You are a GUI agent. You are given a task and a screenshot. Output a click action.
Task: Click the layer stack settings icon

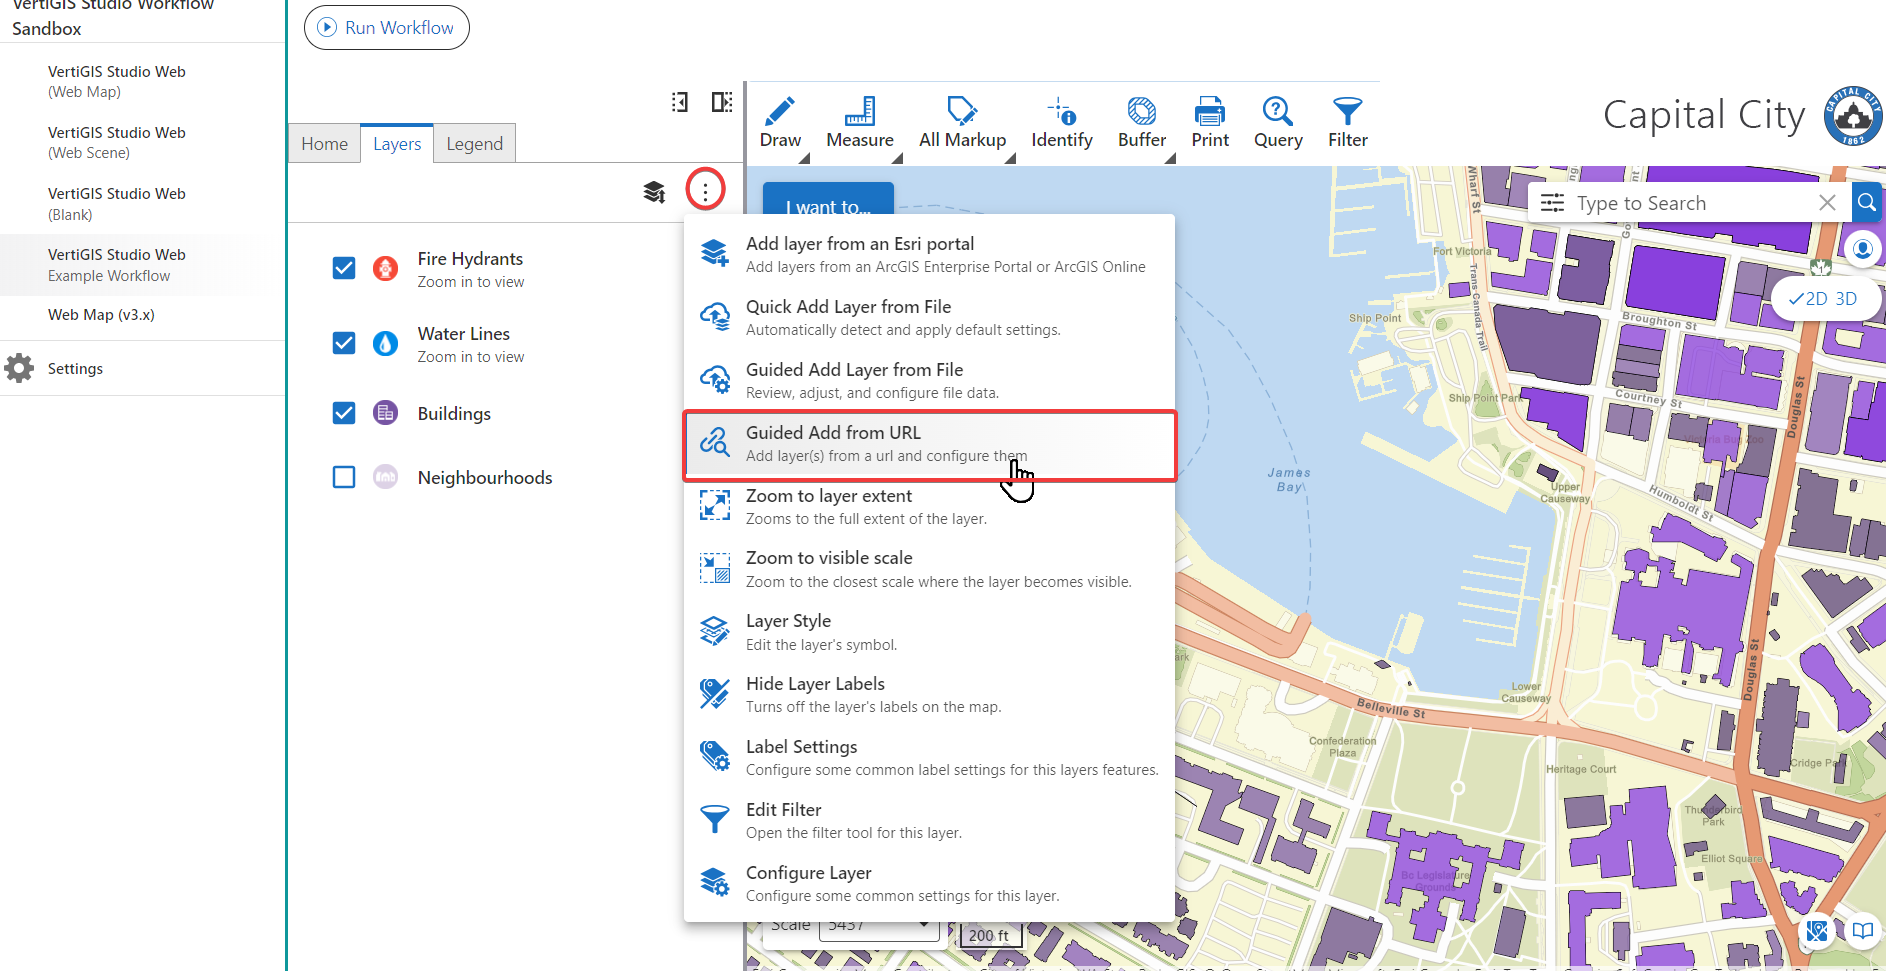[x=654, y=191]
